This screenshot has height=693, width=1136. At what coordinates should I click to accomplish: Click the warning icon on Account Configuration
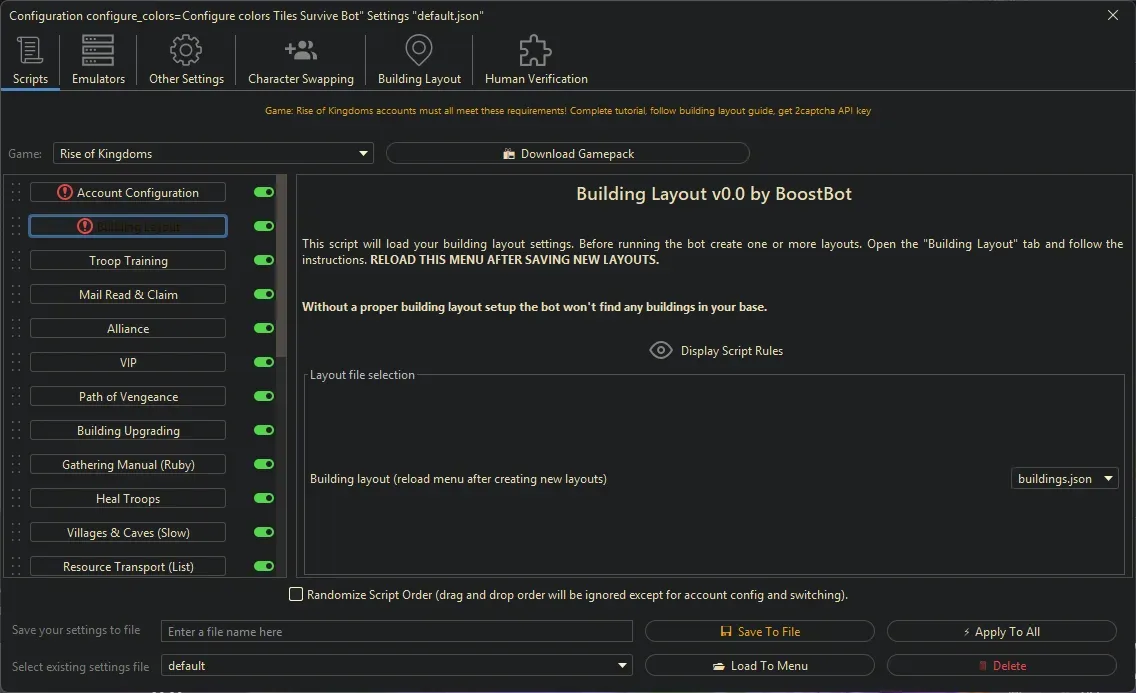tap(64, 191)
